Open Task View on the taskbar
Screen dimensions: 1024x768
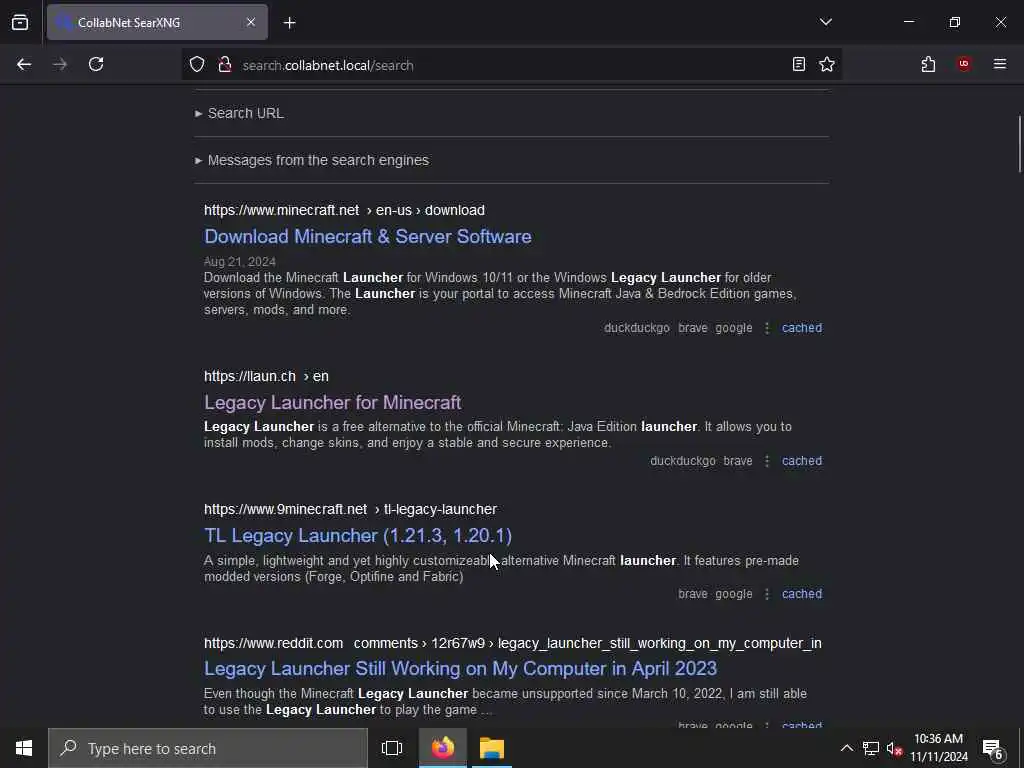click(x=392, y=748)
